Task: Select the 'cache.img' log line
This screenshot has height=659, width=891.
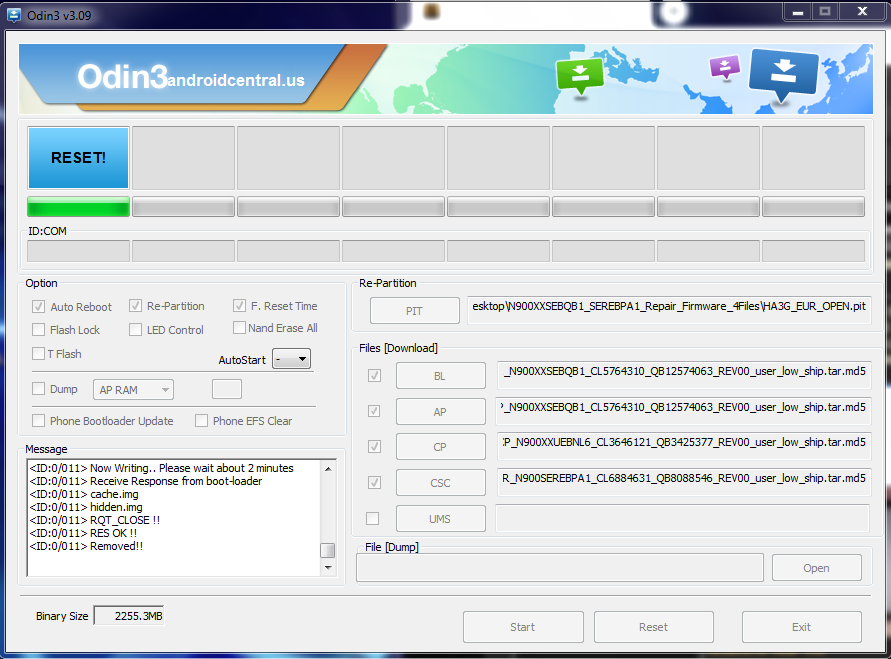Action: (84, 494)
